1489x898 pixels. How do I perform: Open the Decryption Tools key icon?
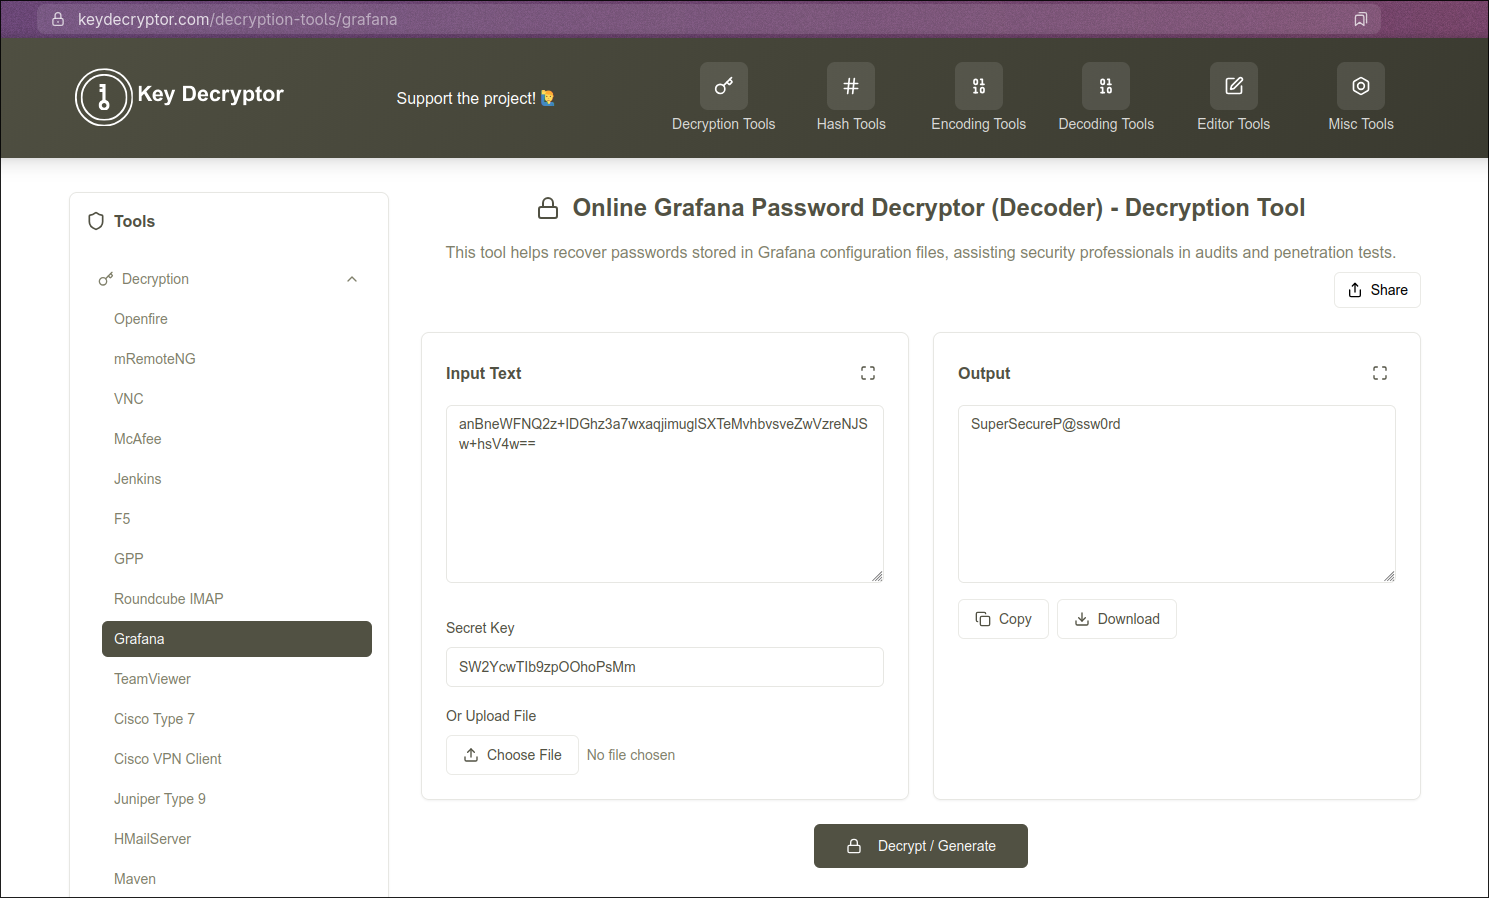point(723,86)
